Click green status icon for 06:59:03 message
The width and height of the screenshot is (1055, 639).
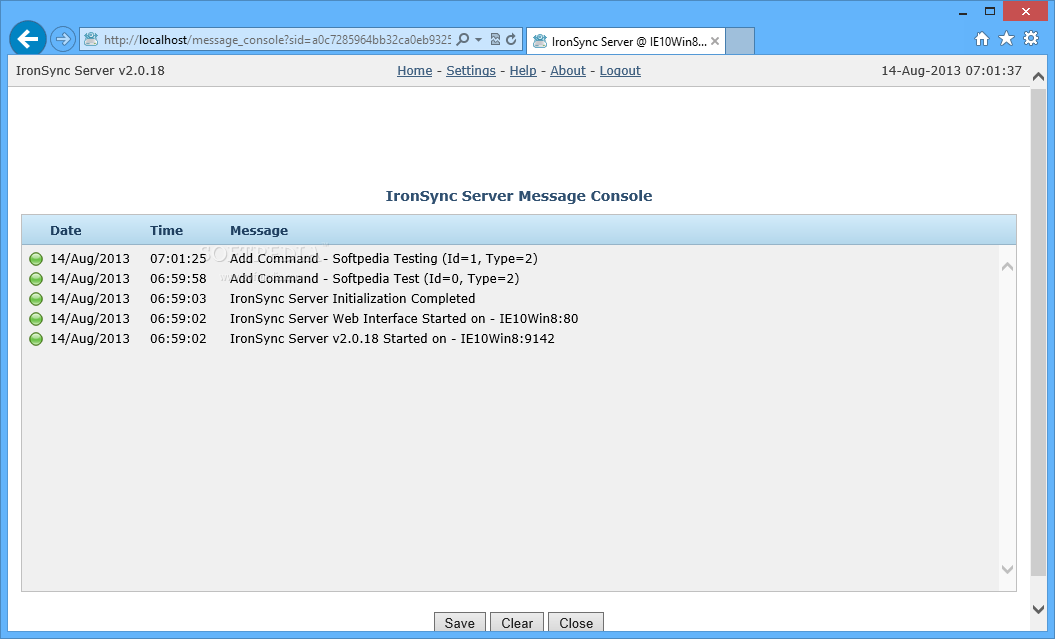pos(36,299)
